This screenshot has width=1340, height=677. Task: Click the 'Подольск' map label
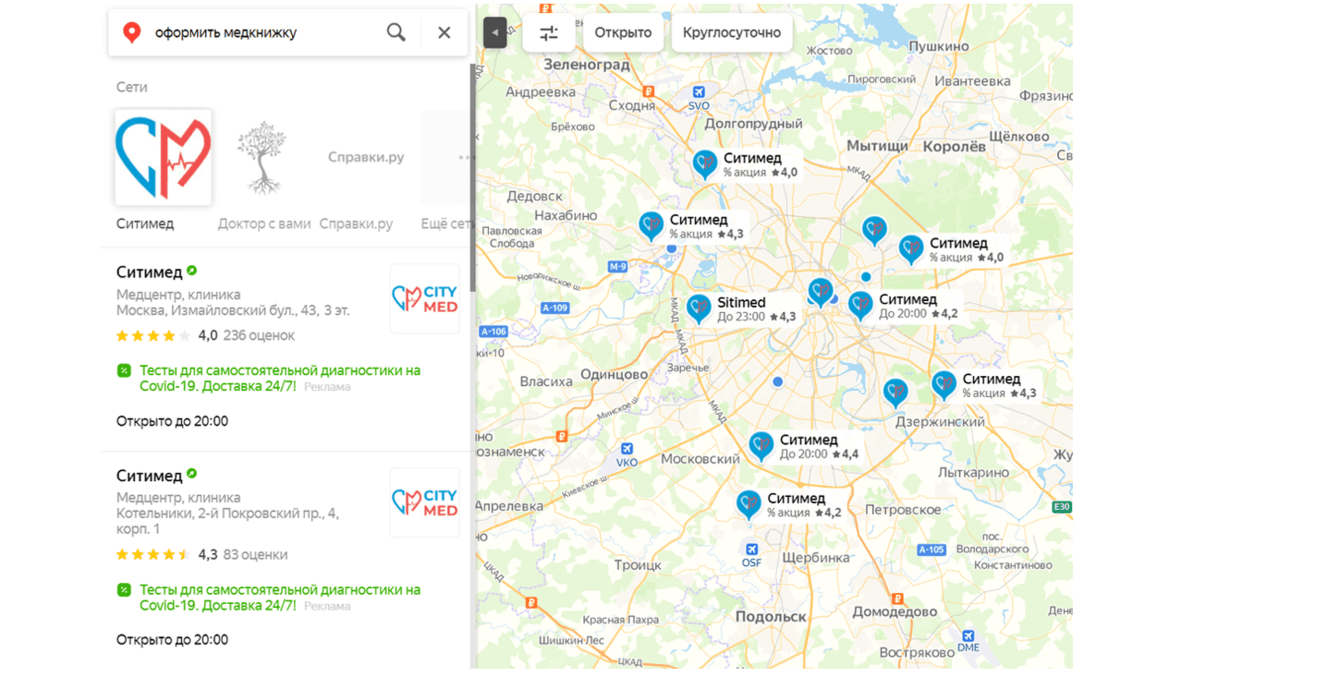770,616
